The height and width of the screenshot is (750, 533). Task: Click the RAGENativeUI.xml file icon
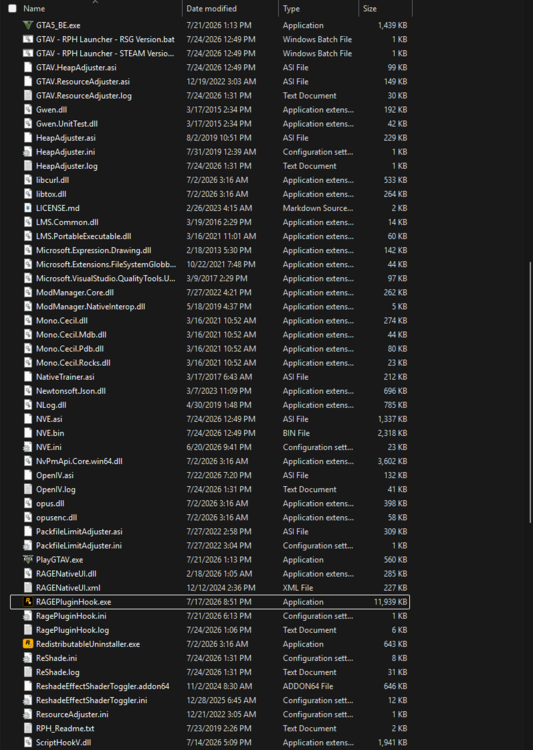coord(28,588)
